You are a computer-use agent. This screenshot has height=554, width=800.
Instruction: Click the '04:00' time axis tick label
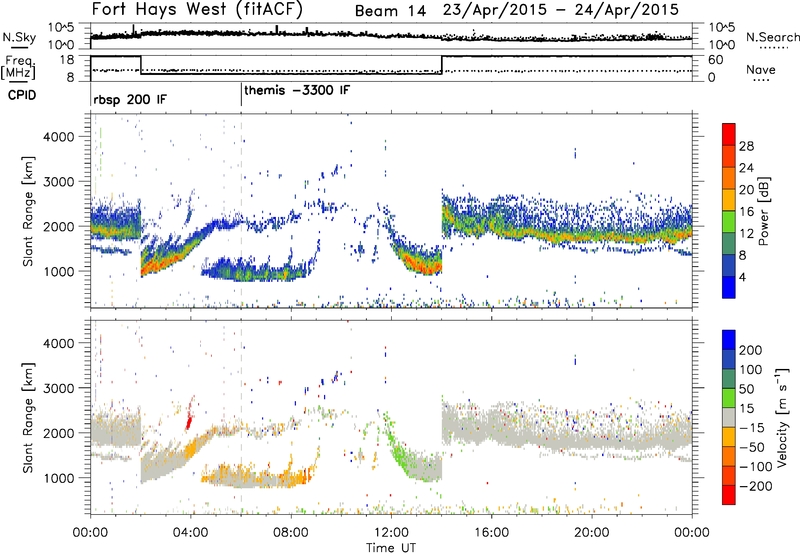click(191, 533)
